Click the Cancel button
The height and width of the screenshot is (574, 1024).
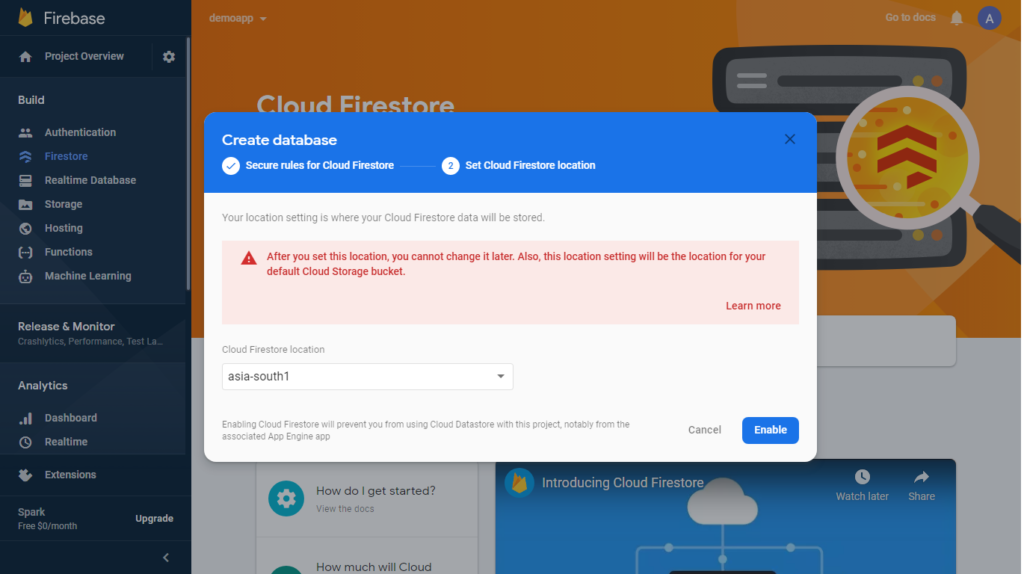pyautogui.click(x=704, y=430)
